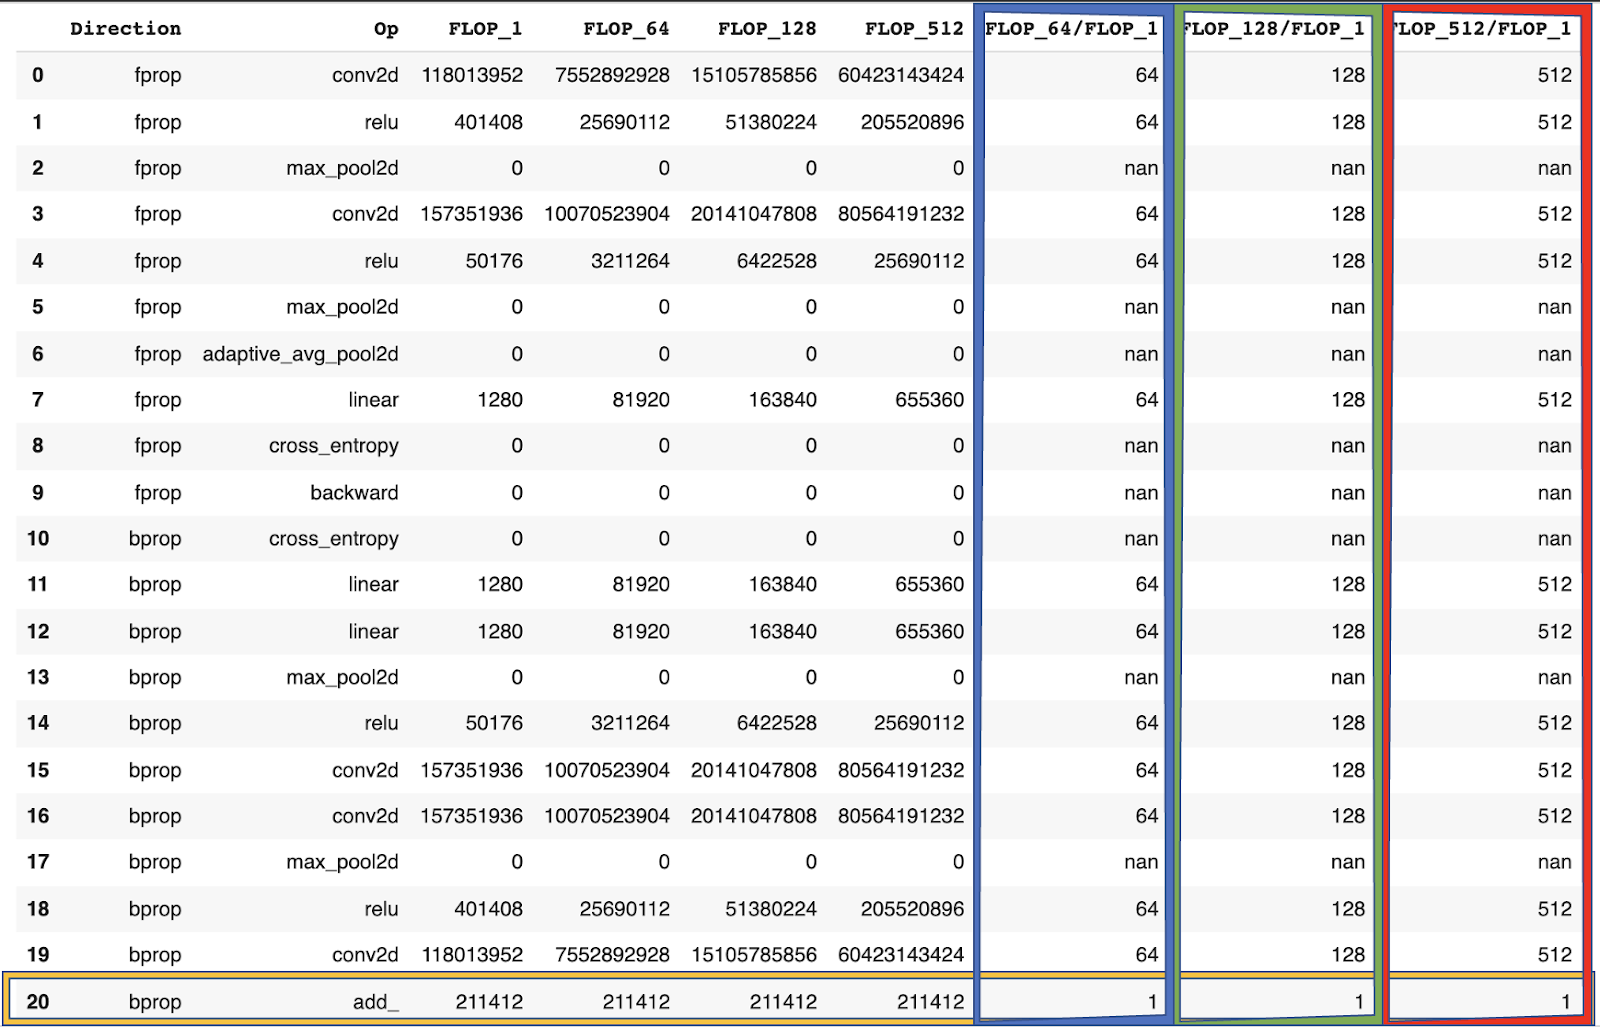Click row index 20 at the bottom
Image resolution: width=1600 pixels, height=1027 pixels.
click(38, 1002)
